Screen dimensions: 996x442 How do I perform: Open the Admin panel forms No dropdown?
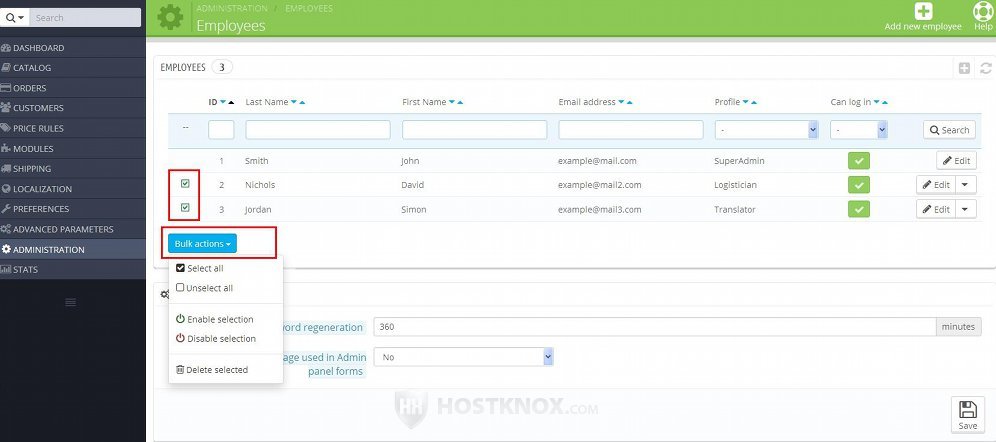pos(464,357)
